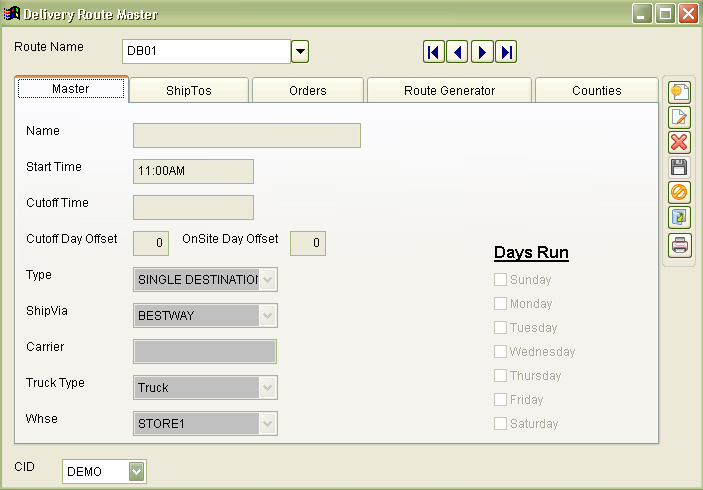Go to the next route record

click(x=482, y=52)
